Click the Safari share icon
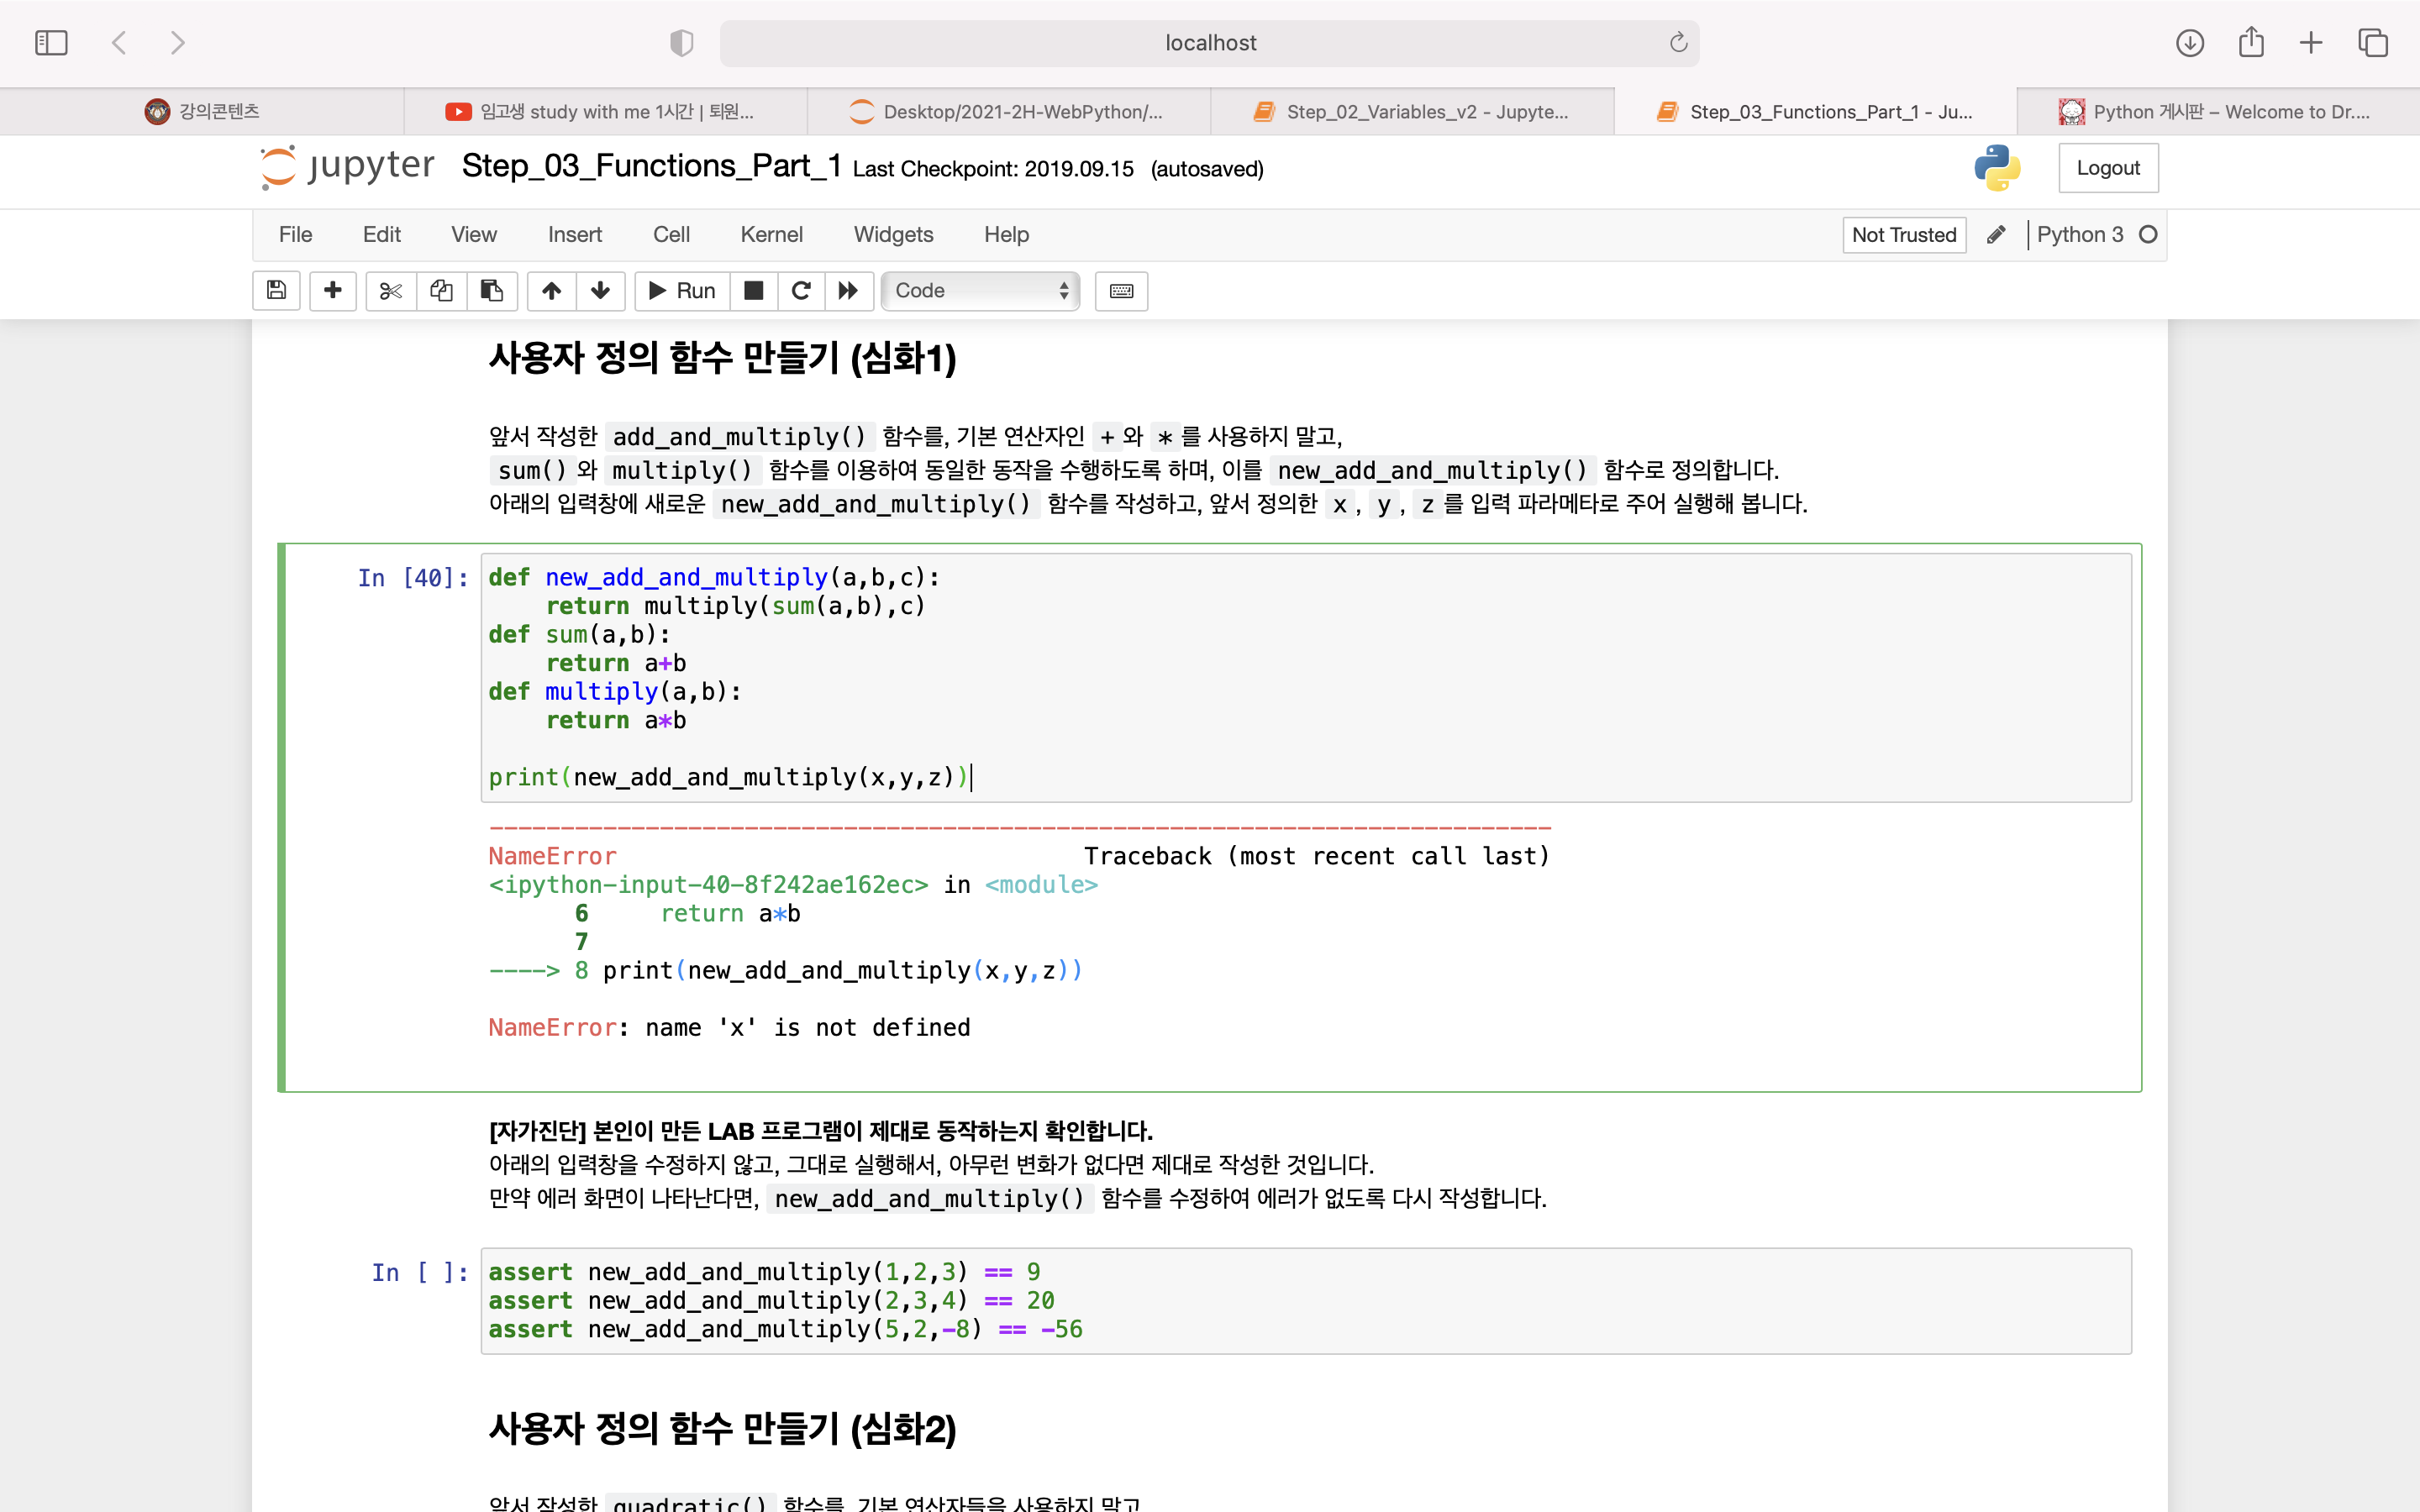 click(2251, 42)
